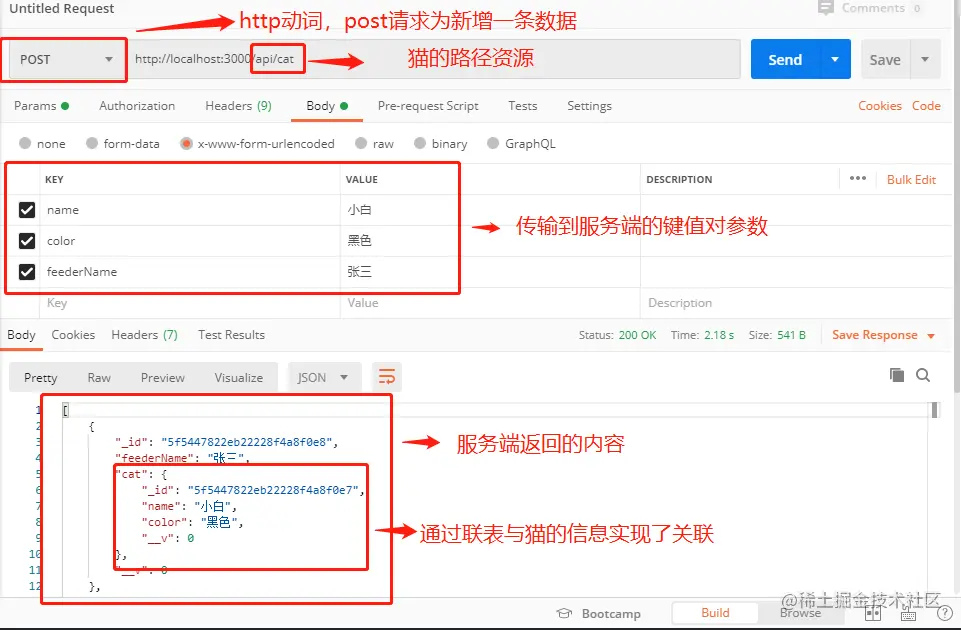Click the request URL field
This screenshot has width=961, height=630.
(435, 59)
